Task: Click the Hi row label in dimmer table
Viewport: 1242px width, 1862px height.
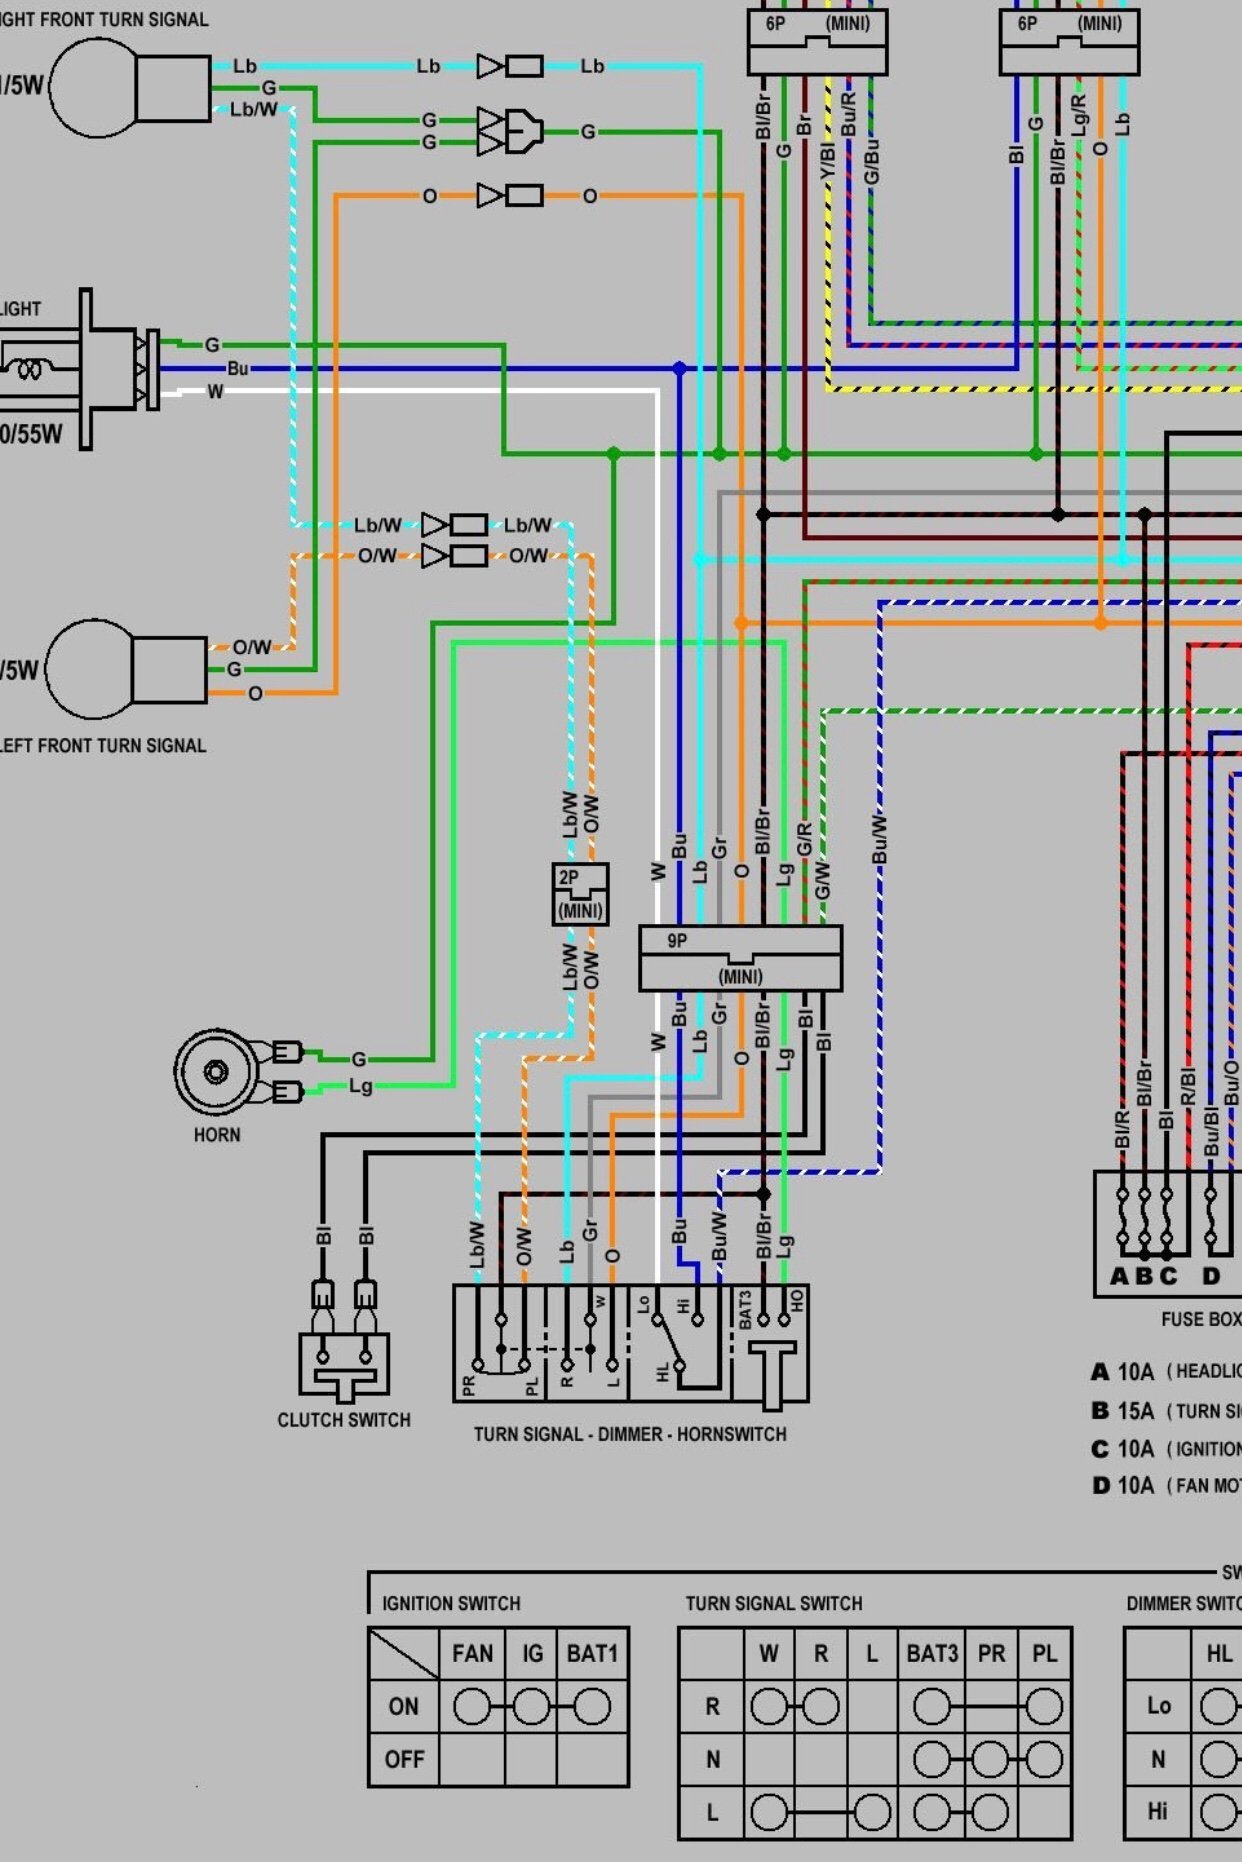Action: (1158, 1811)
